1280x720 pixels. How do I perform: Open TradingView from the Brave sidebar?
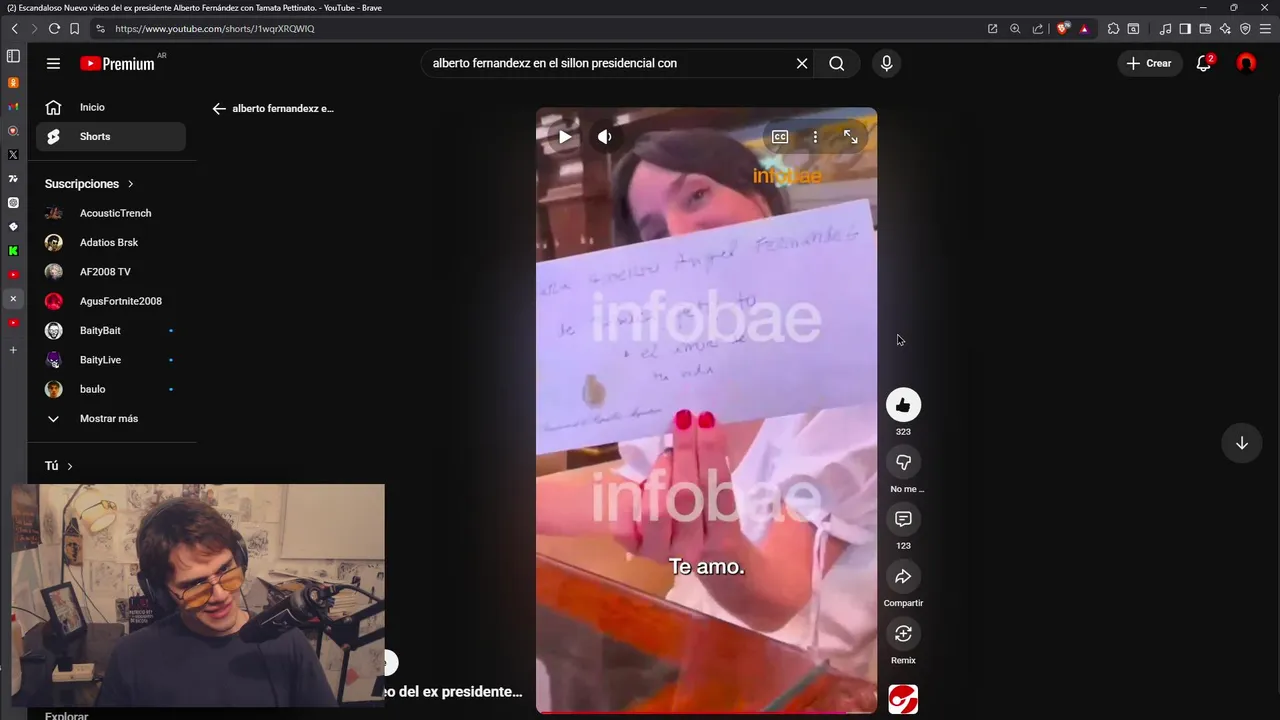[13, 179]
